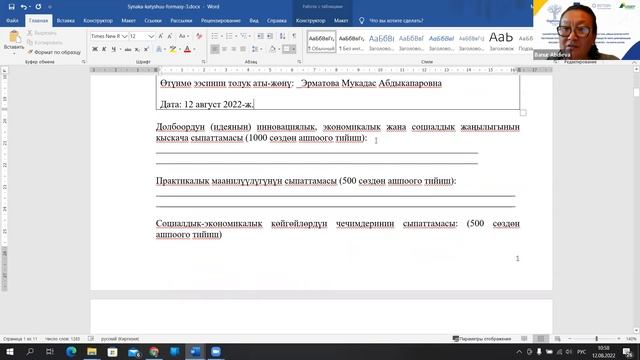Save the document with the floppy icon
640x360 pixels.
coord(11,7)
